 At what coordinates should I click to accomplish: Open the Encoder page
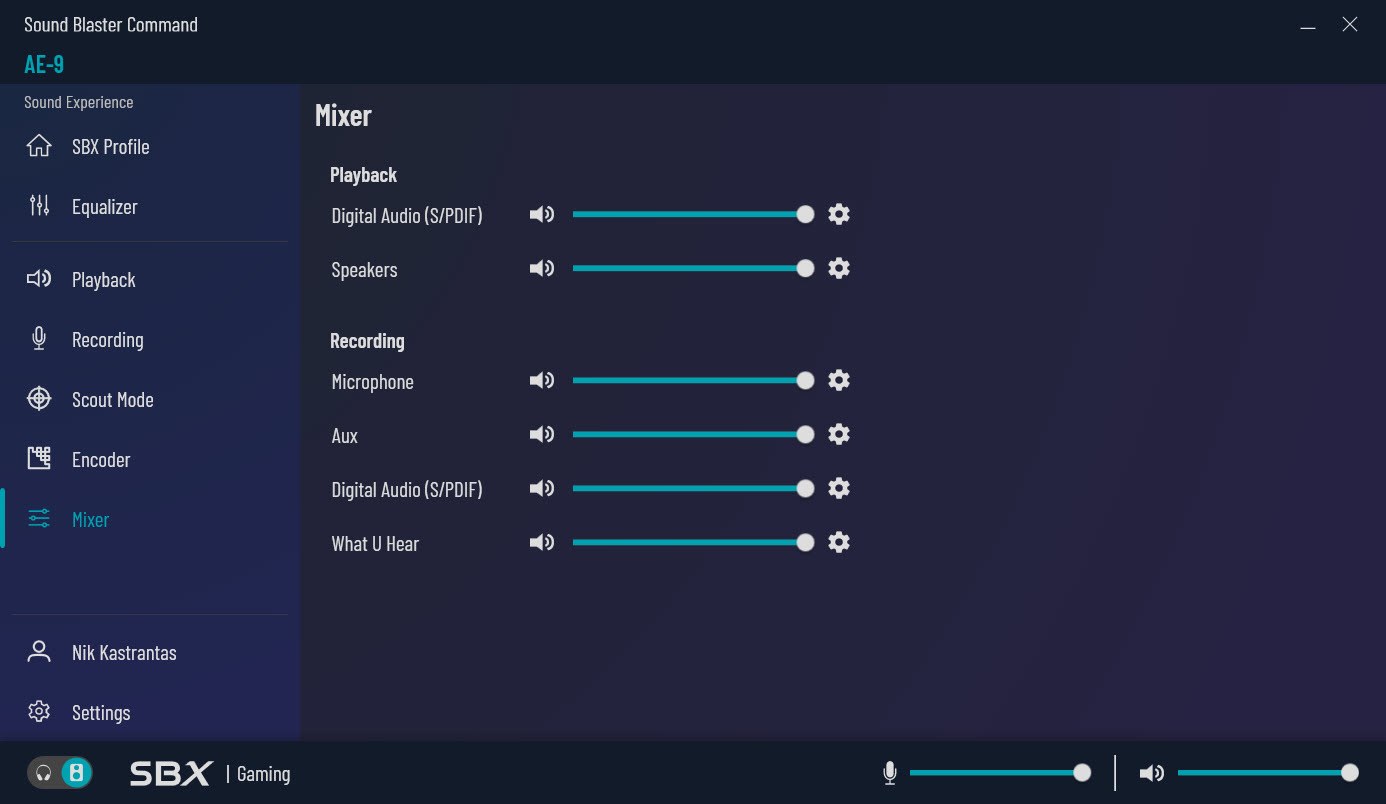[x=101, y=460]
